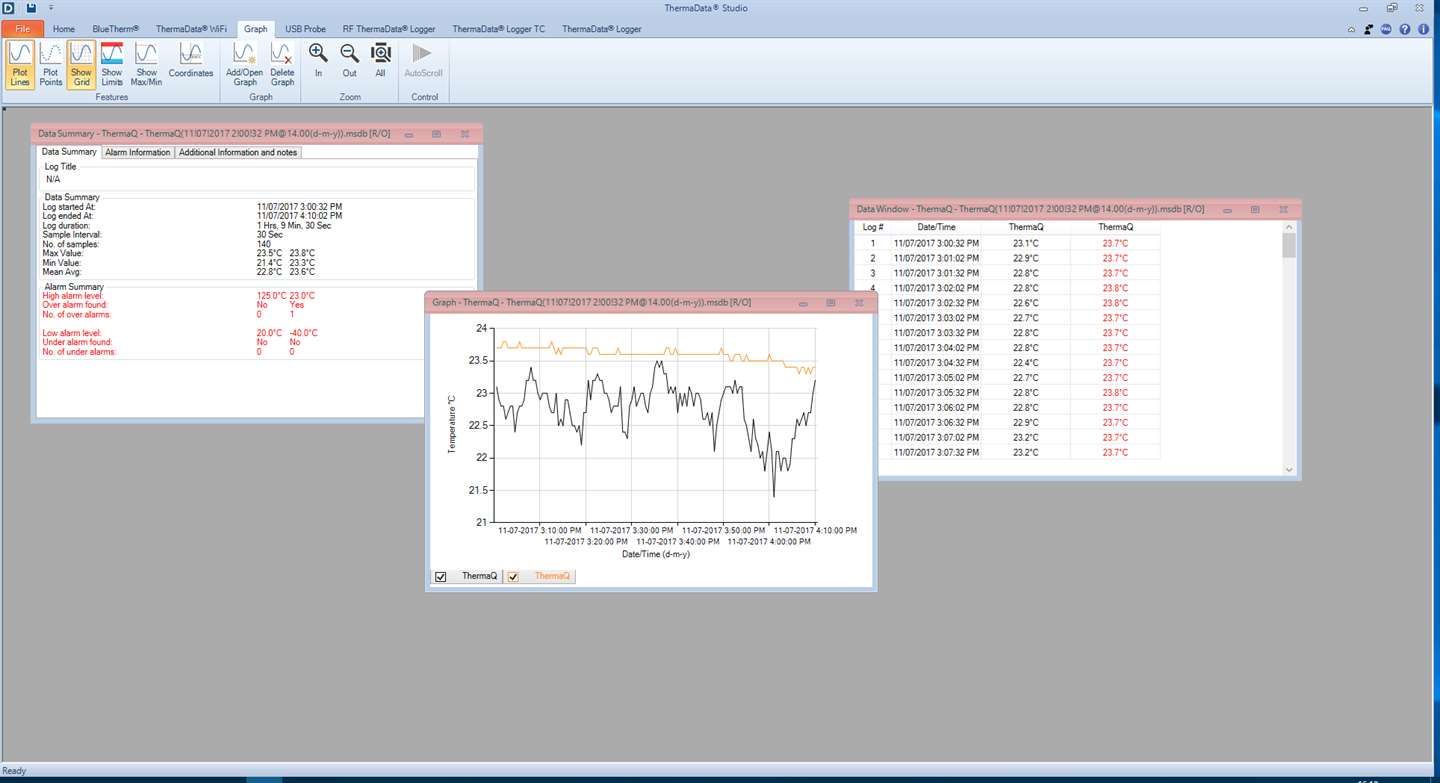Toggle the Show Grid feature
This screenshot has width=1440, height=783.
click(81, 64)
